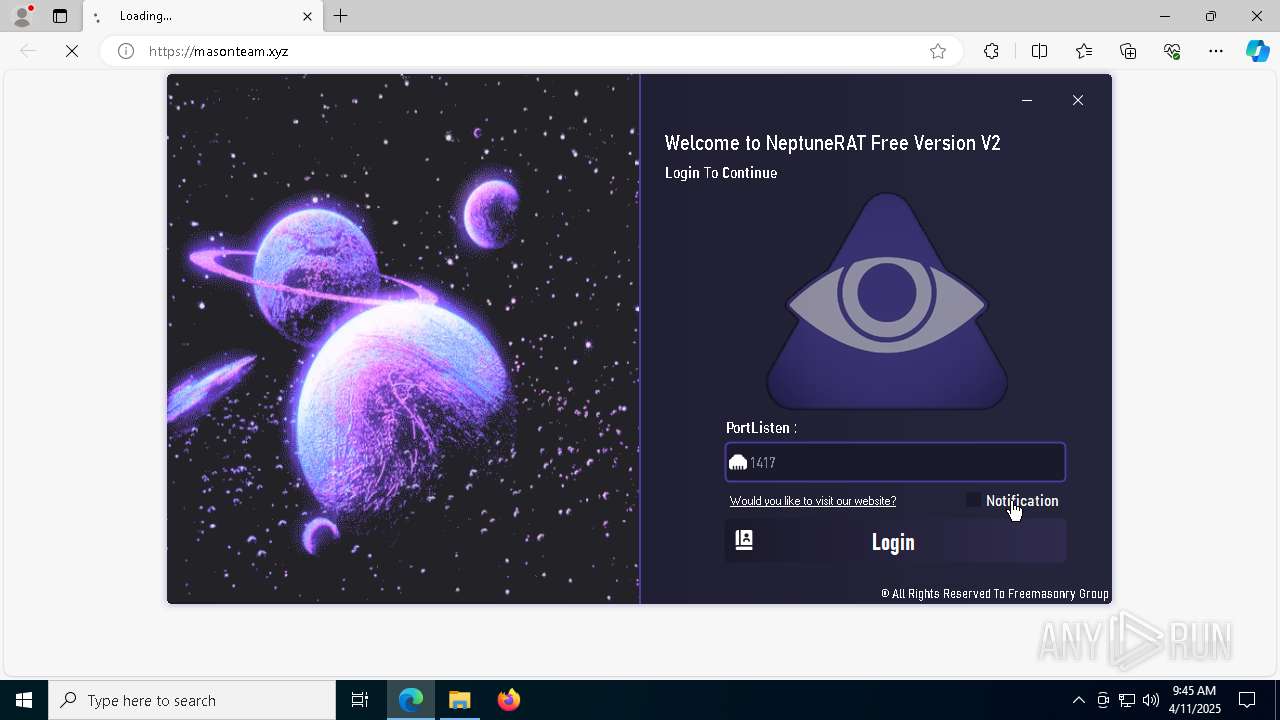The width and height of the screenshot is (1280, 720).
Task: Open the Copilot sidebar
Action: click(x=1257, y=51)
